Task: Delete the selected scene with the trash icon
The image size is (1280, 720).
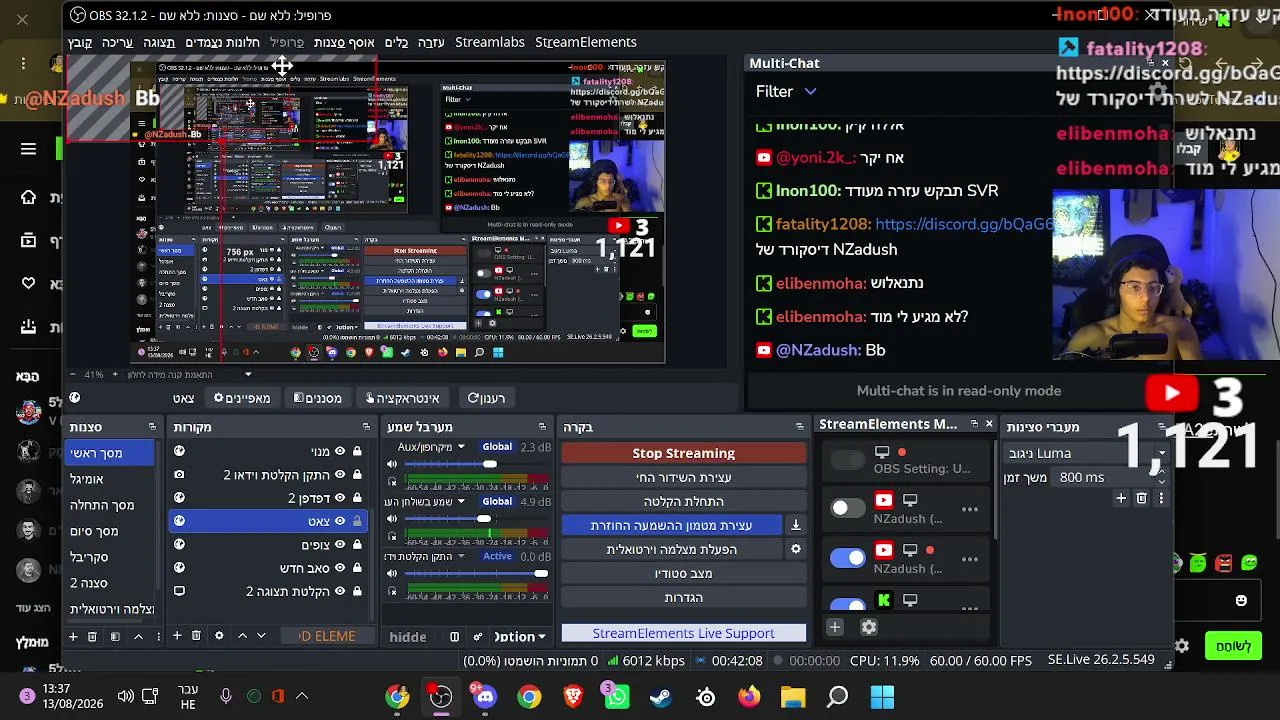Action: [92, 636]
